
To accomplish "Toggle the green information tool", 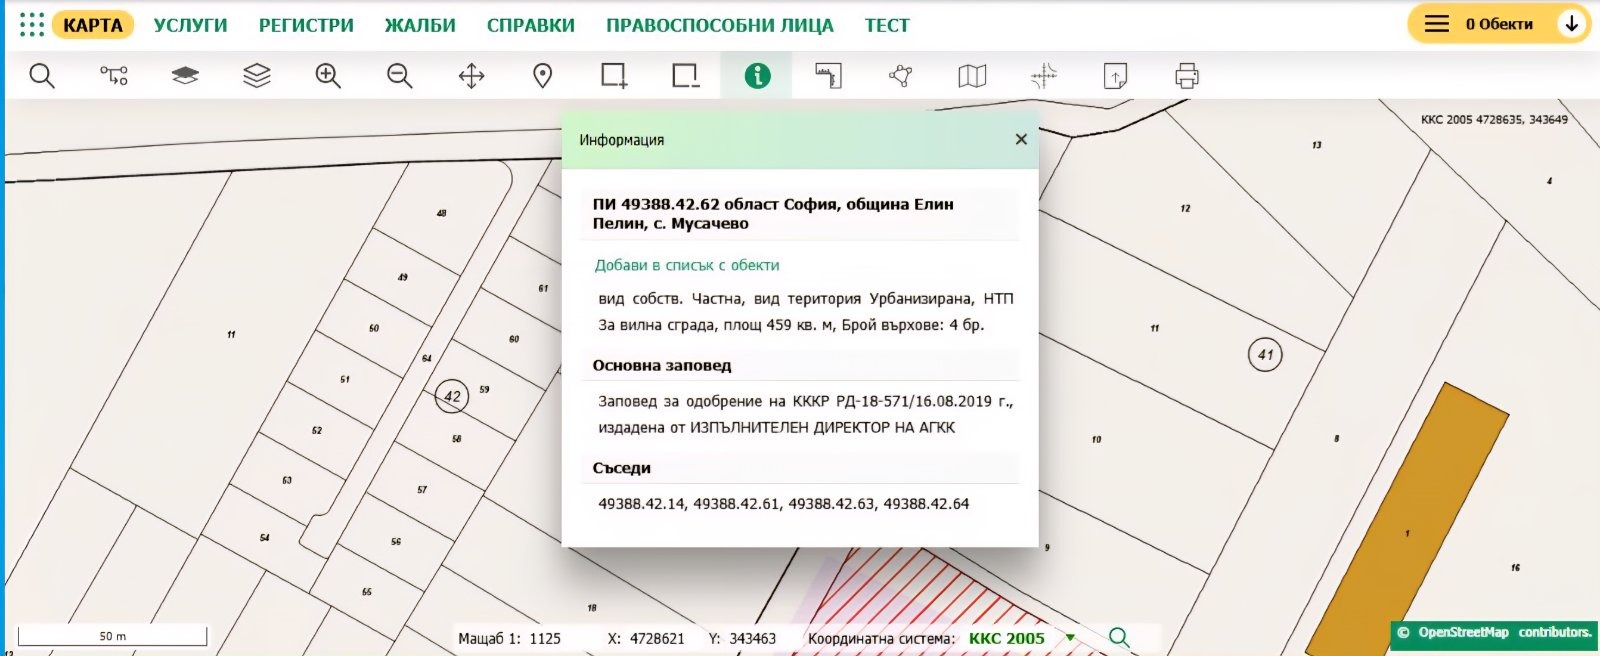I will pyautogui.click(x=757, y=76).
